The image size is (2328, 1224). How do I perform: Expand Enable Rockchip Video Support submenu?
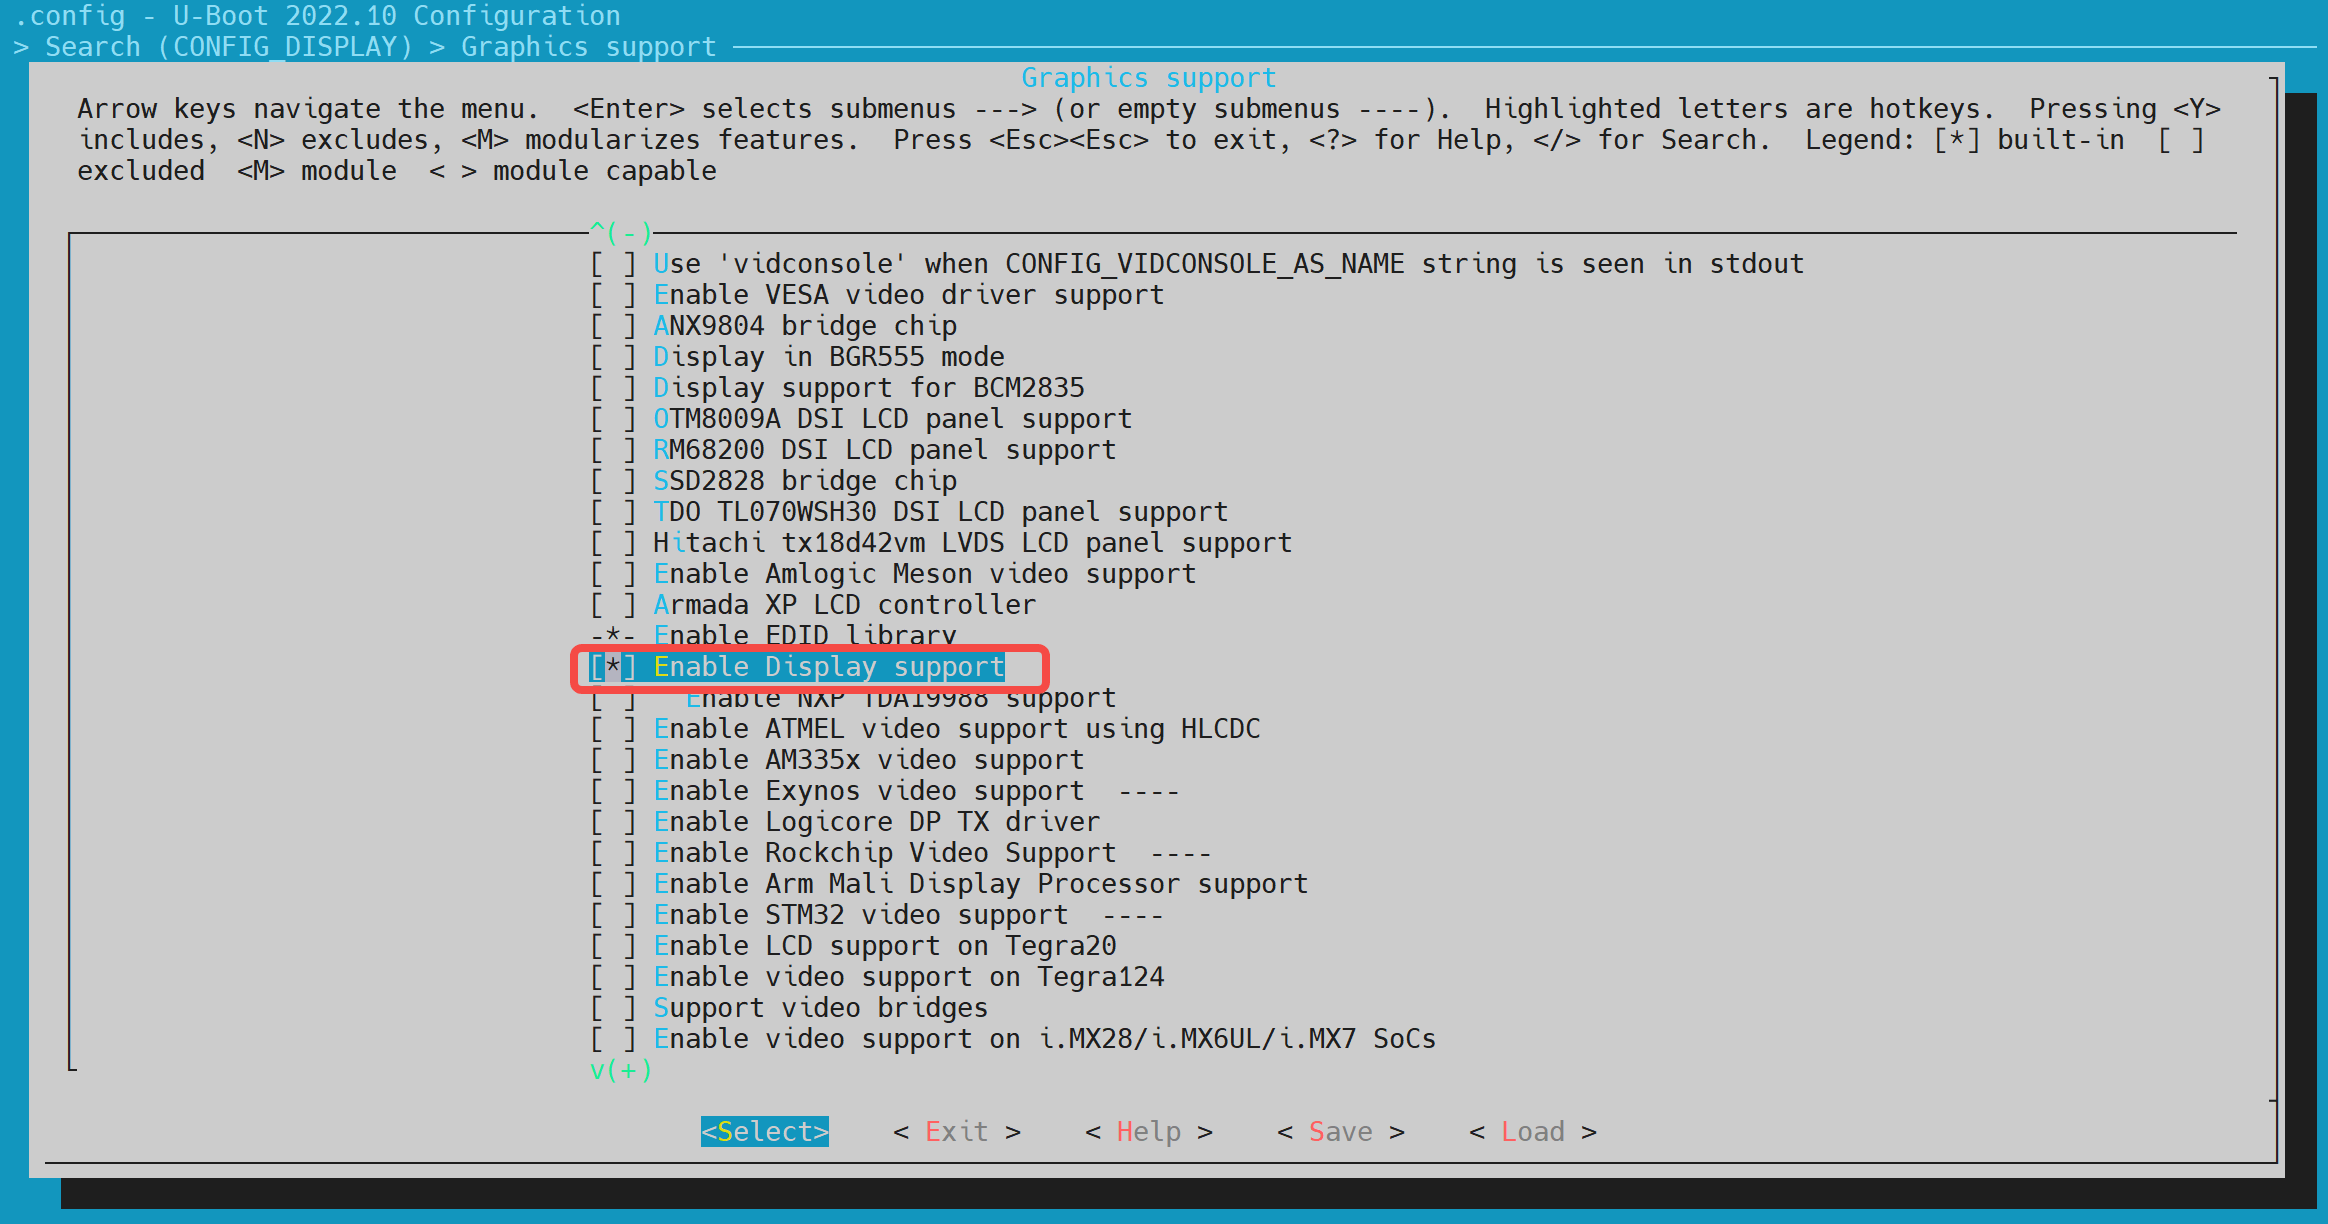884,853
